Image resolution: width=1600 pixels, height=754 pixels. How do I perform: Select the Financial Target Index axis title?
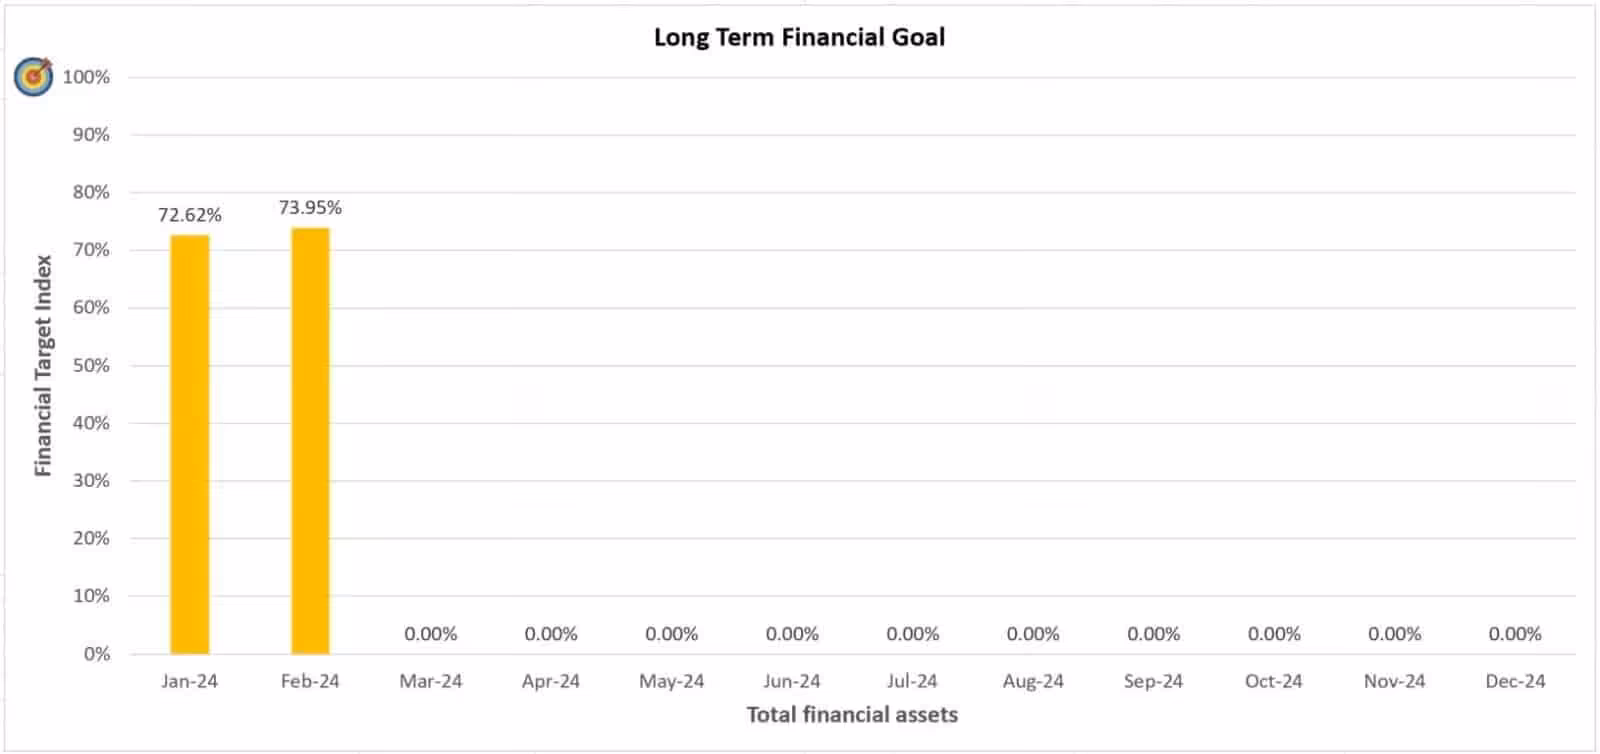pos(43,365)
